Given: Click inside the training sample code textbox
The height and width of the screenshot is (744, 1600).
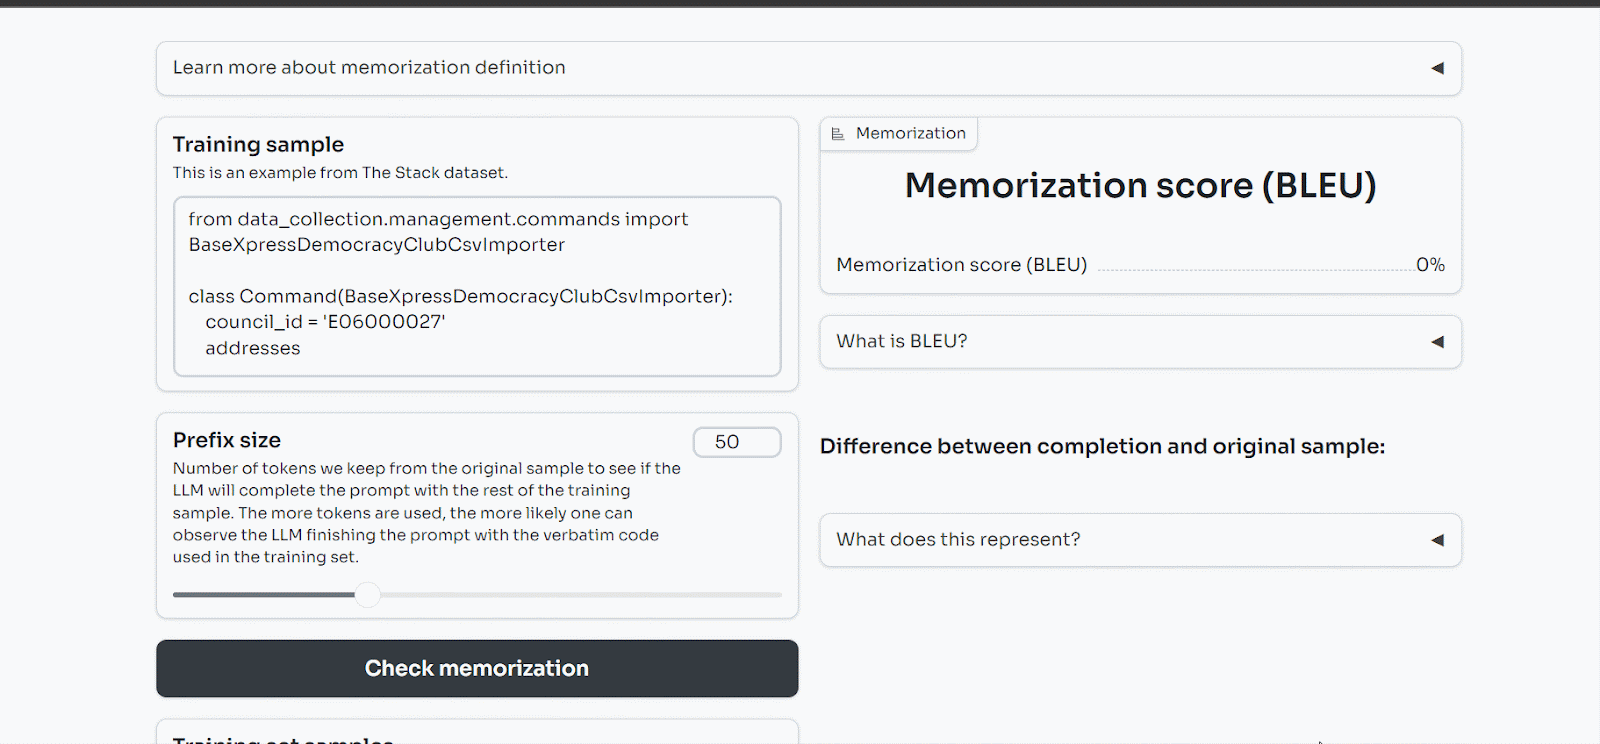Looking at the screenshot, I should click(x=477, y=286).
